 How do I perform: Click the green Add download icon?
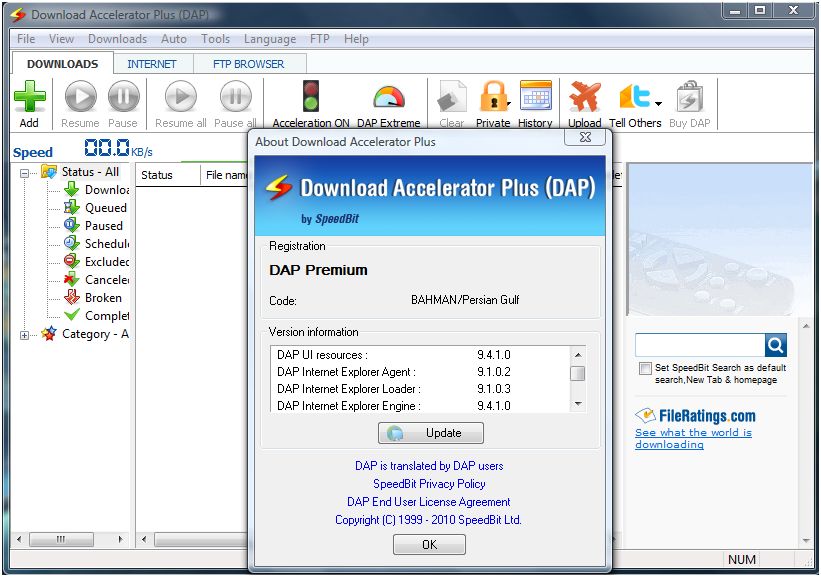pyautogui.click(x=30, y=96)
